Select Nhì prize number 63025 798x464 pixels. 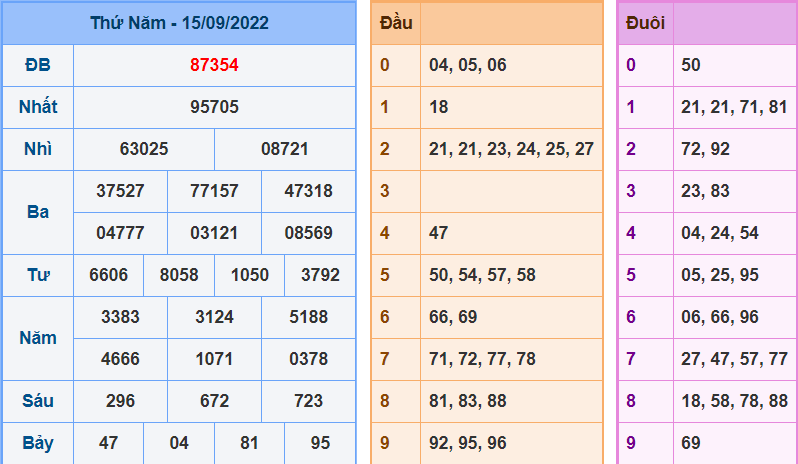point(144,149)
